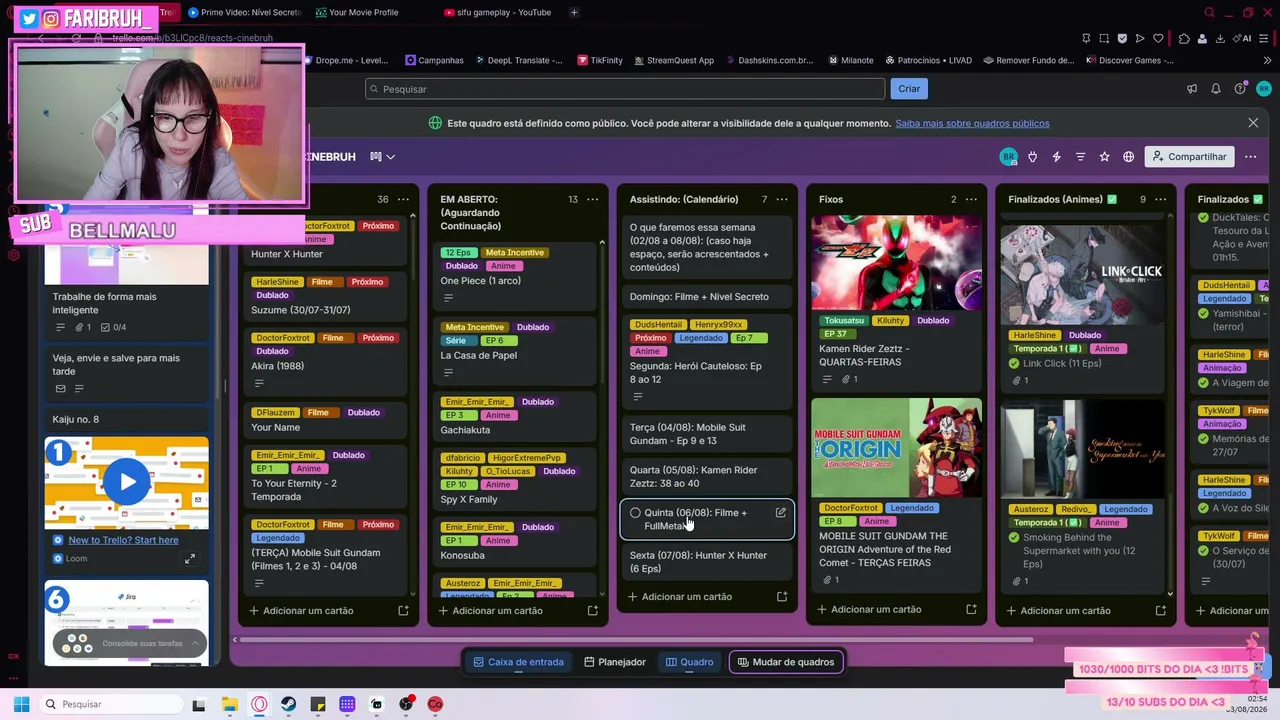The height and width of the screenshot is (720, 1280).
Task: Open the board visibility globe icon
Action: tap(1128, 157)
